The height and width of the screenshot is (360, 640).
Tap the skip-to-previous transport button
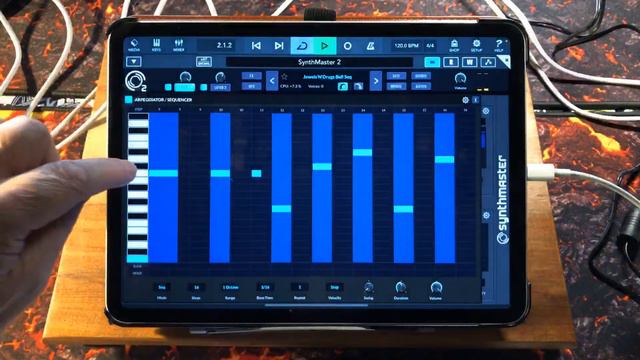tap(256, 46)
